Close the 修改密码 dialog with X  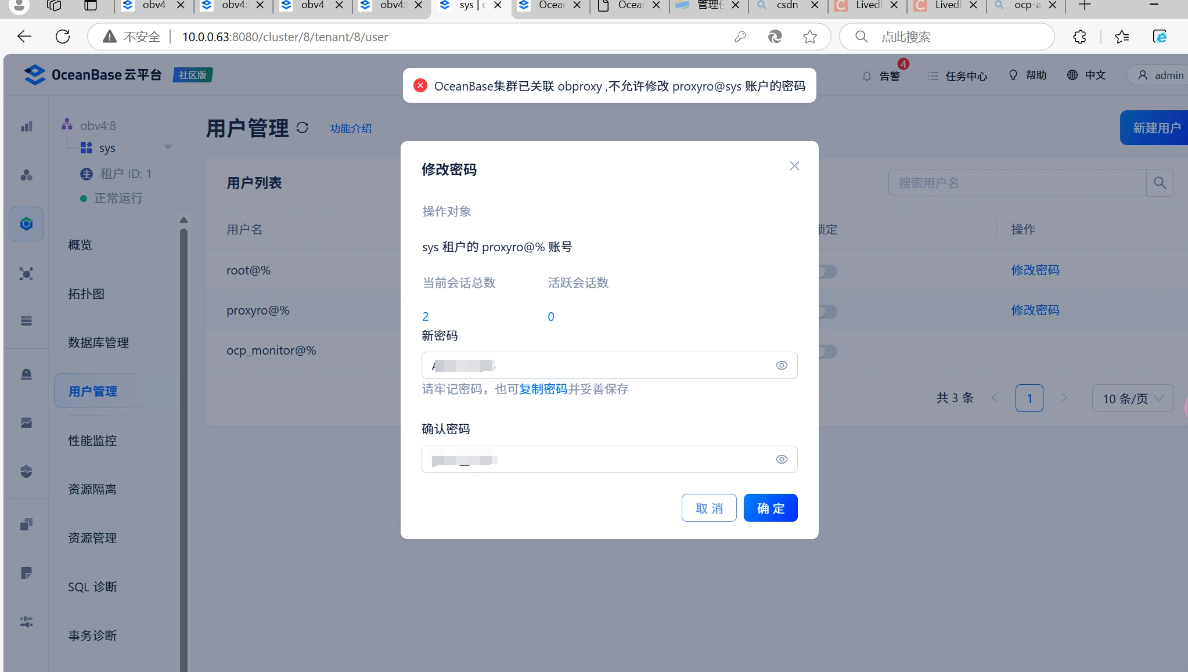[794, 166]
